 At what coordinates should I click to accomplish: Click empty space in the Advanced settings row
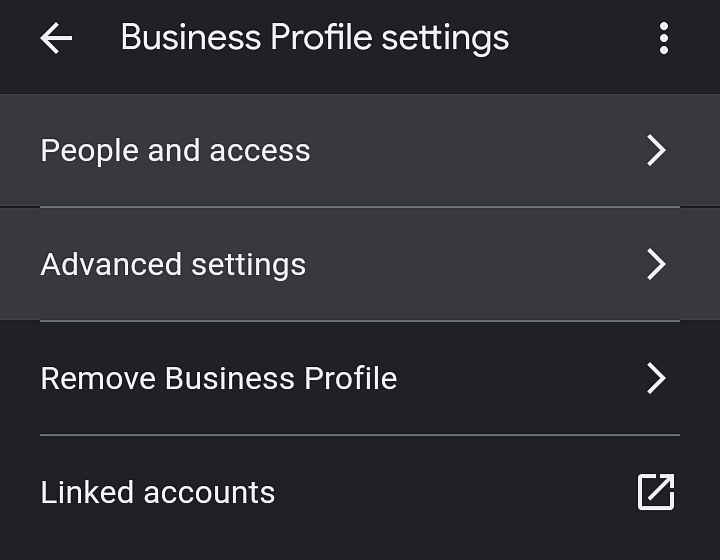pyautogui.click(x=473, y=264)
